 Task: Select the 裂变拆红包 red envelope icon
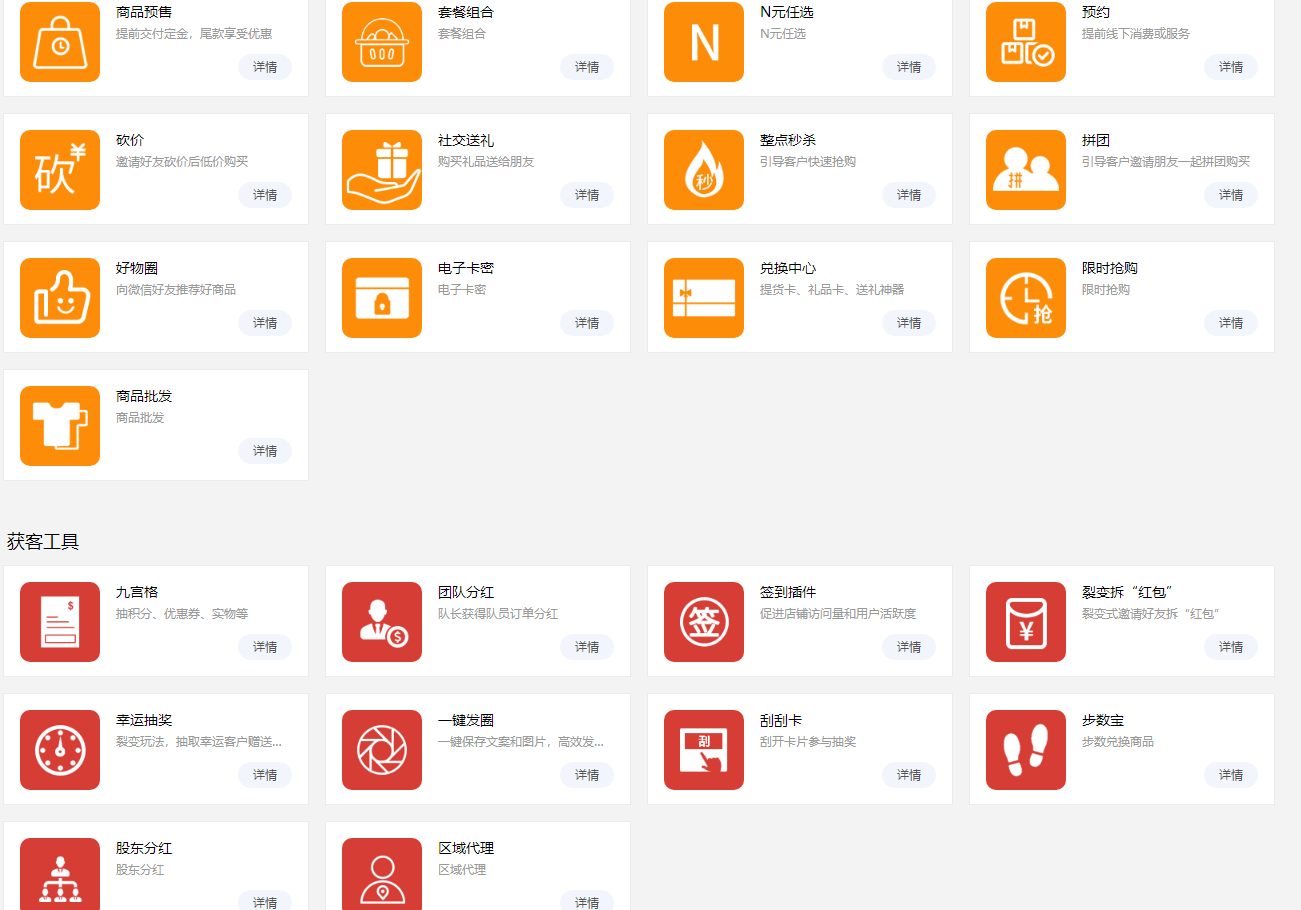click(1026, 622)
